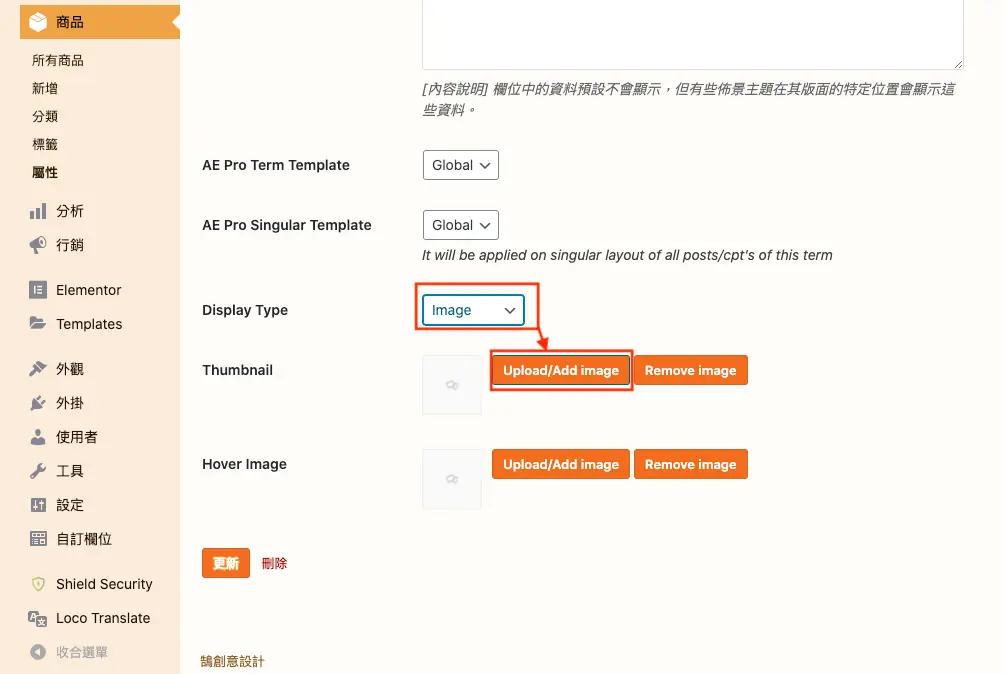Screen dimensions: 1004x674
Task: Open 使用者 users person icon
Action: (x=38, y=437)
